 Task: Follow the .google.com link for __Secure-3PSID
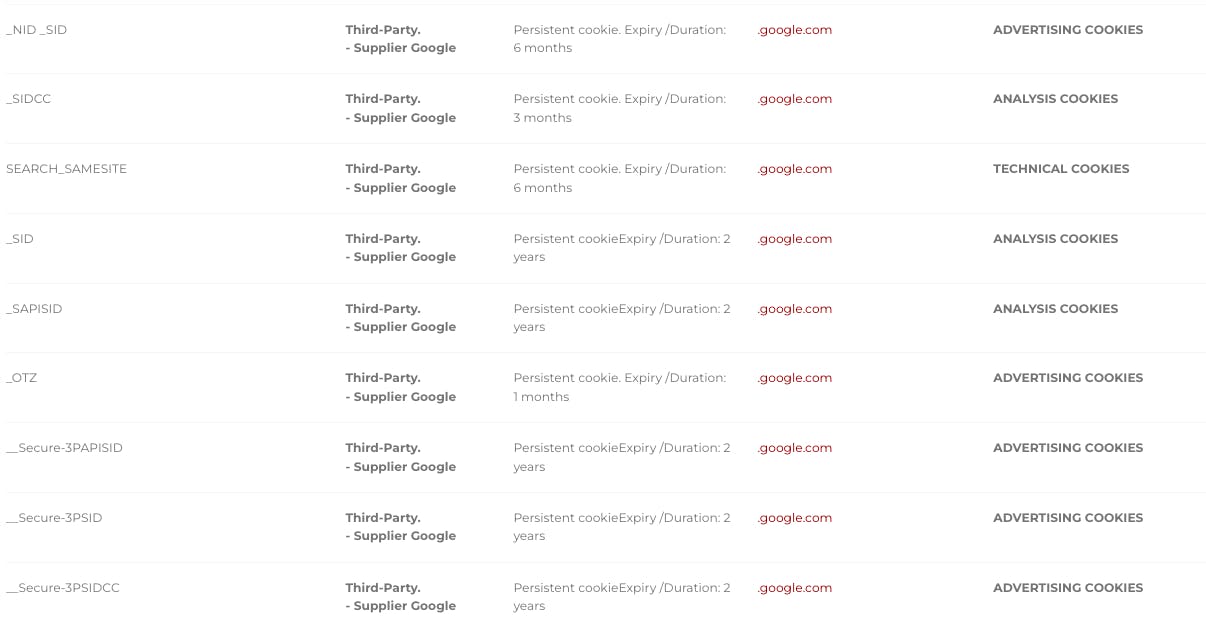coord(795,518)
